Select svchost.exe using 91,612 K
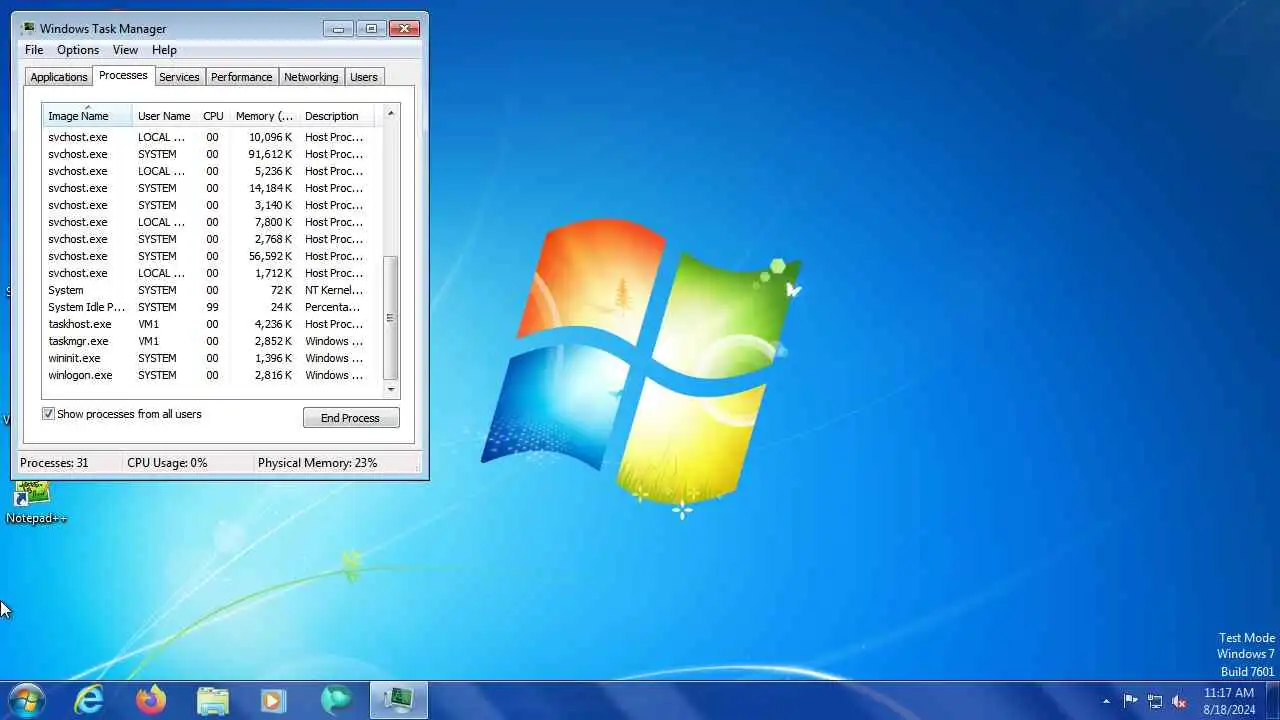The width and height of the screenshot is (1280, 720). 210,154
